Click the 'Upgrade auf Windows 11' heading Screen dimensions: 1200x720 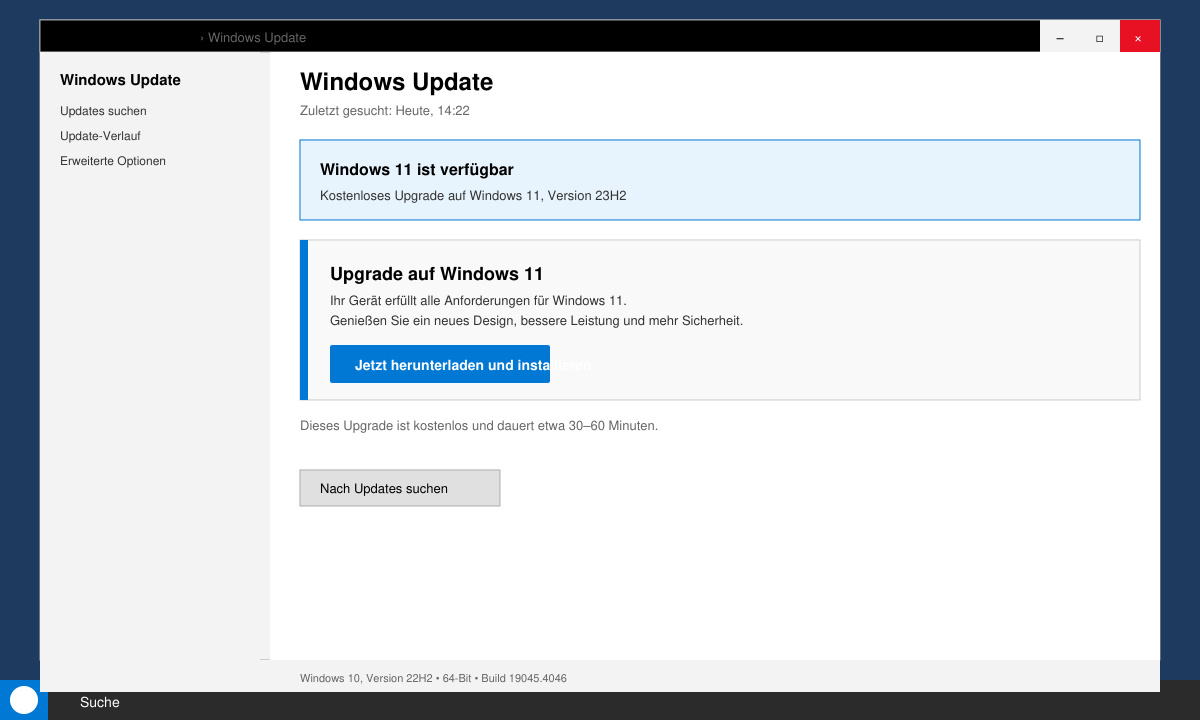(436, 274)
